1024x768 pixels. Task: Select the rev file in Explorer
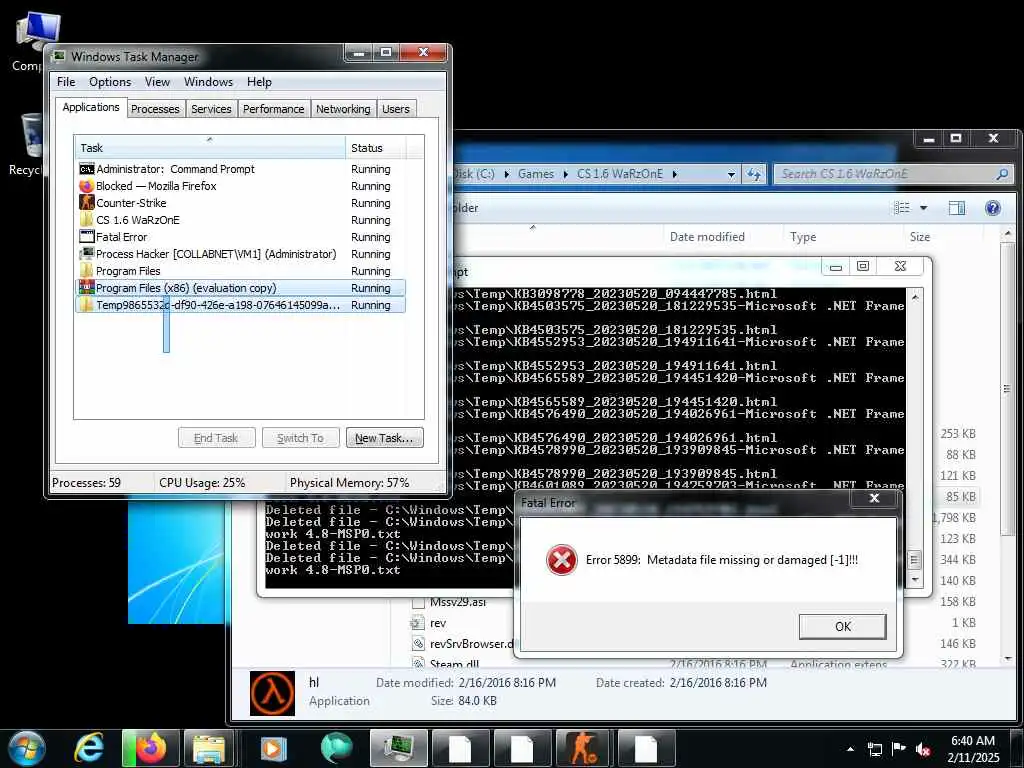[x=438, y=623]
